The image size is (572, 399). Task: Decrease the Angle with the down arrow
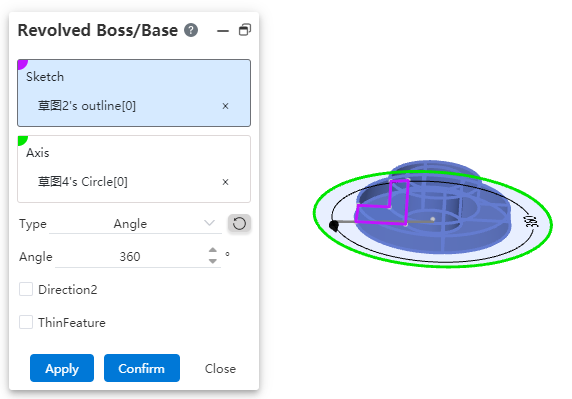[x=213, y=261]
